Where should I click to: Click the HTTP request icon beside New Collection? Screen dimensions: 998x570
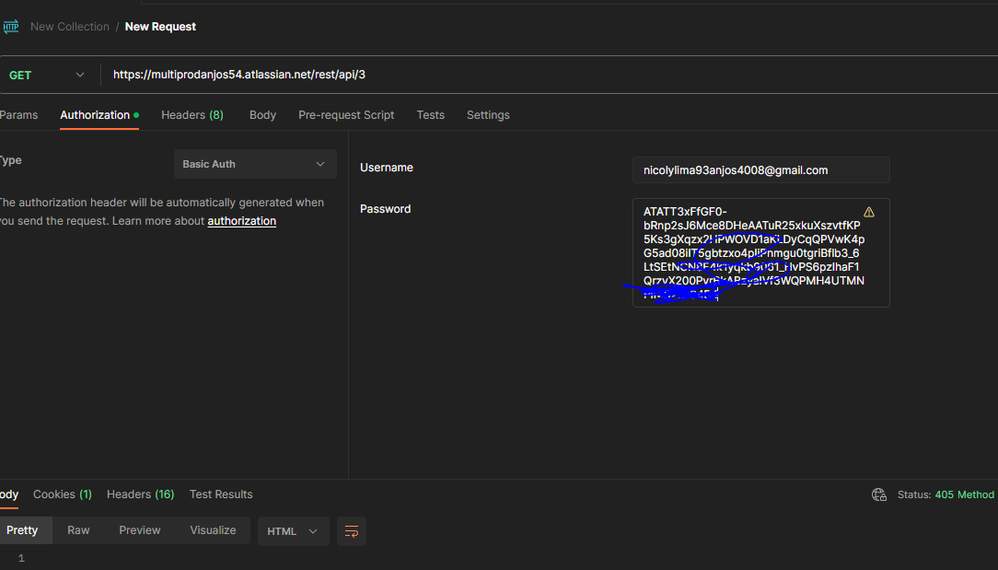point(11,27)
